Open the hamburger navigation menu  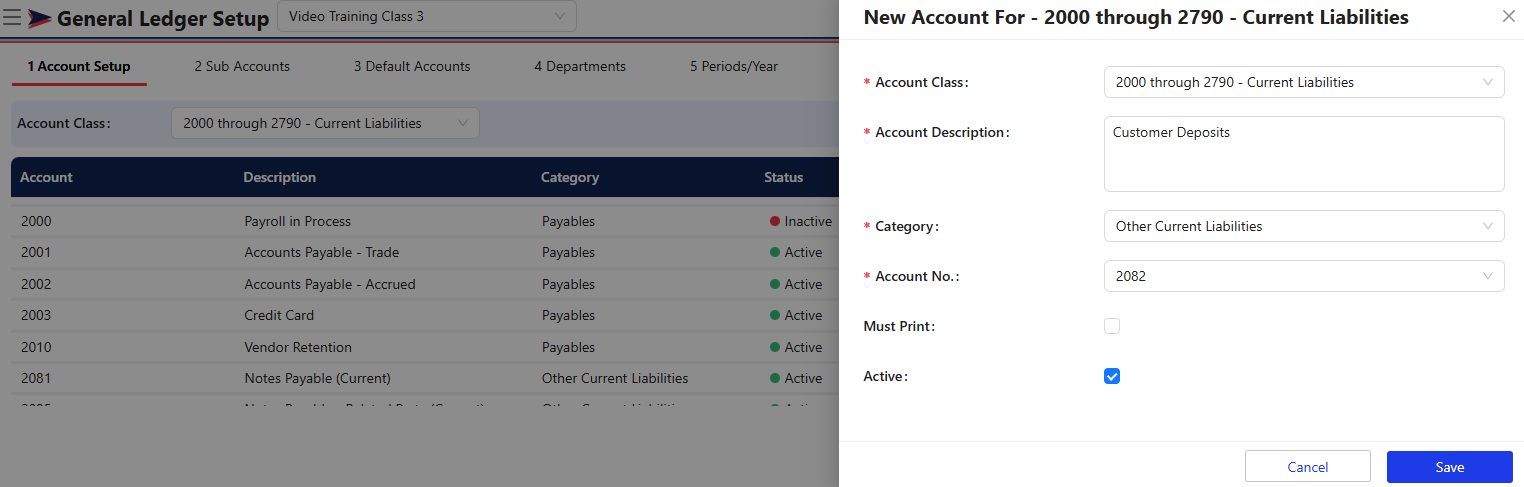12,18
